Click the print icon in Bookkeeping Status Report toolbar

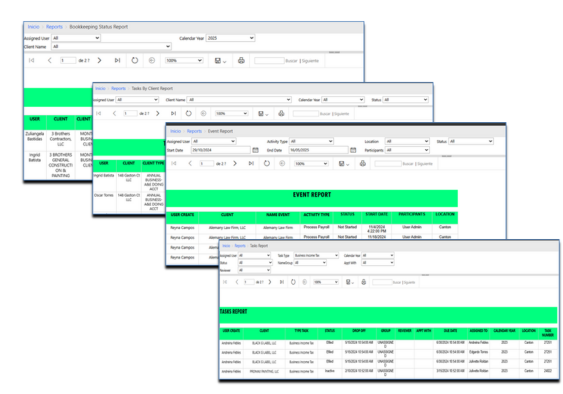click(241, 60)
